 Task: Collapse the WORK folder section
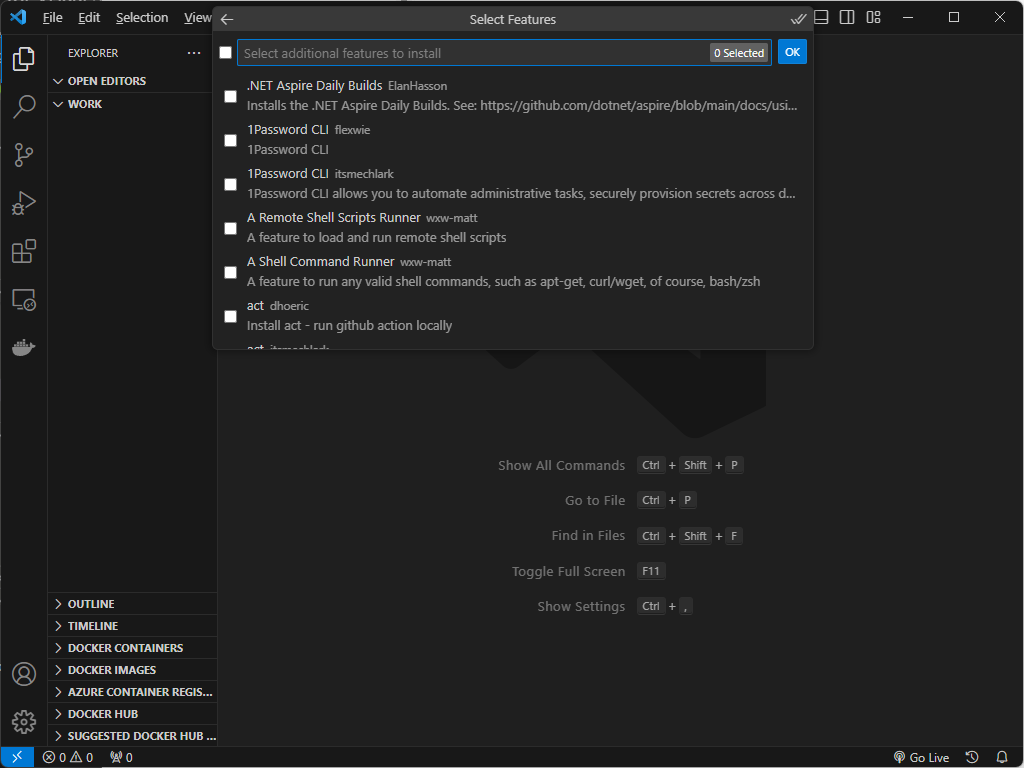(132, 104)
